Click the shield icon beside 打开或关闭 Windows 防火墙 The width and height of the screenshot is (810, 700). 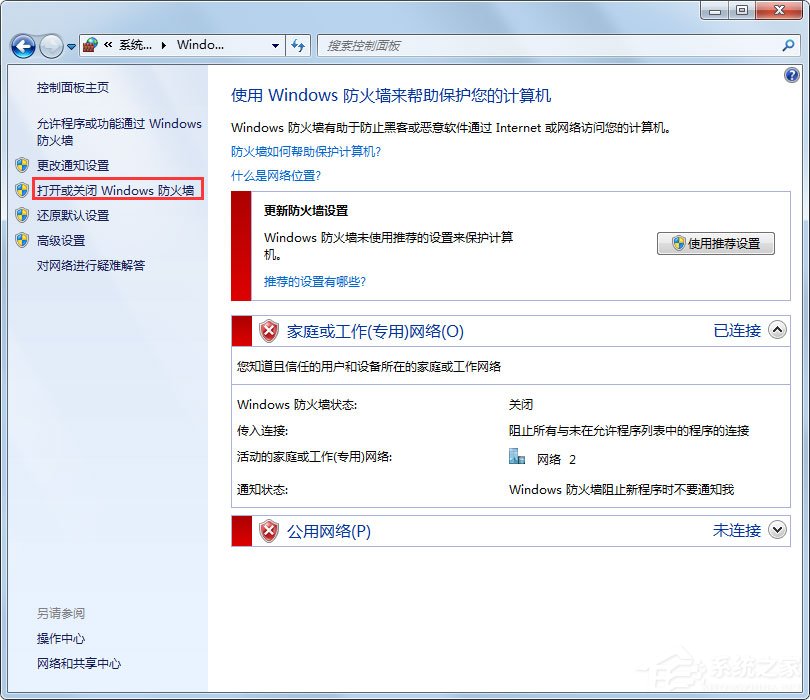(x=22, y=190)
